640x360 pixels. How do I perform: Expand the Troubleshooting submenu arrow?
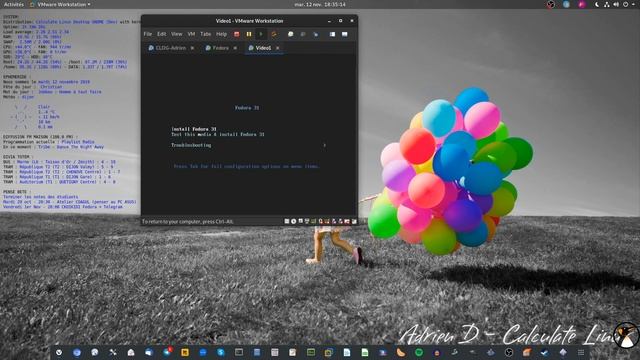(324, 145)
